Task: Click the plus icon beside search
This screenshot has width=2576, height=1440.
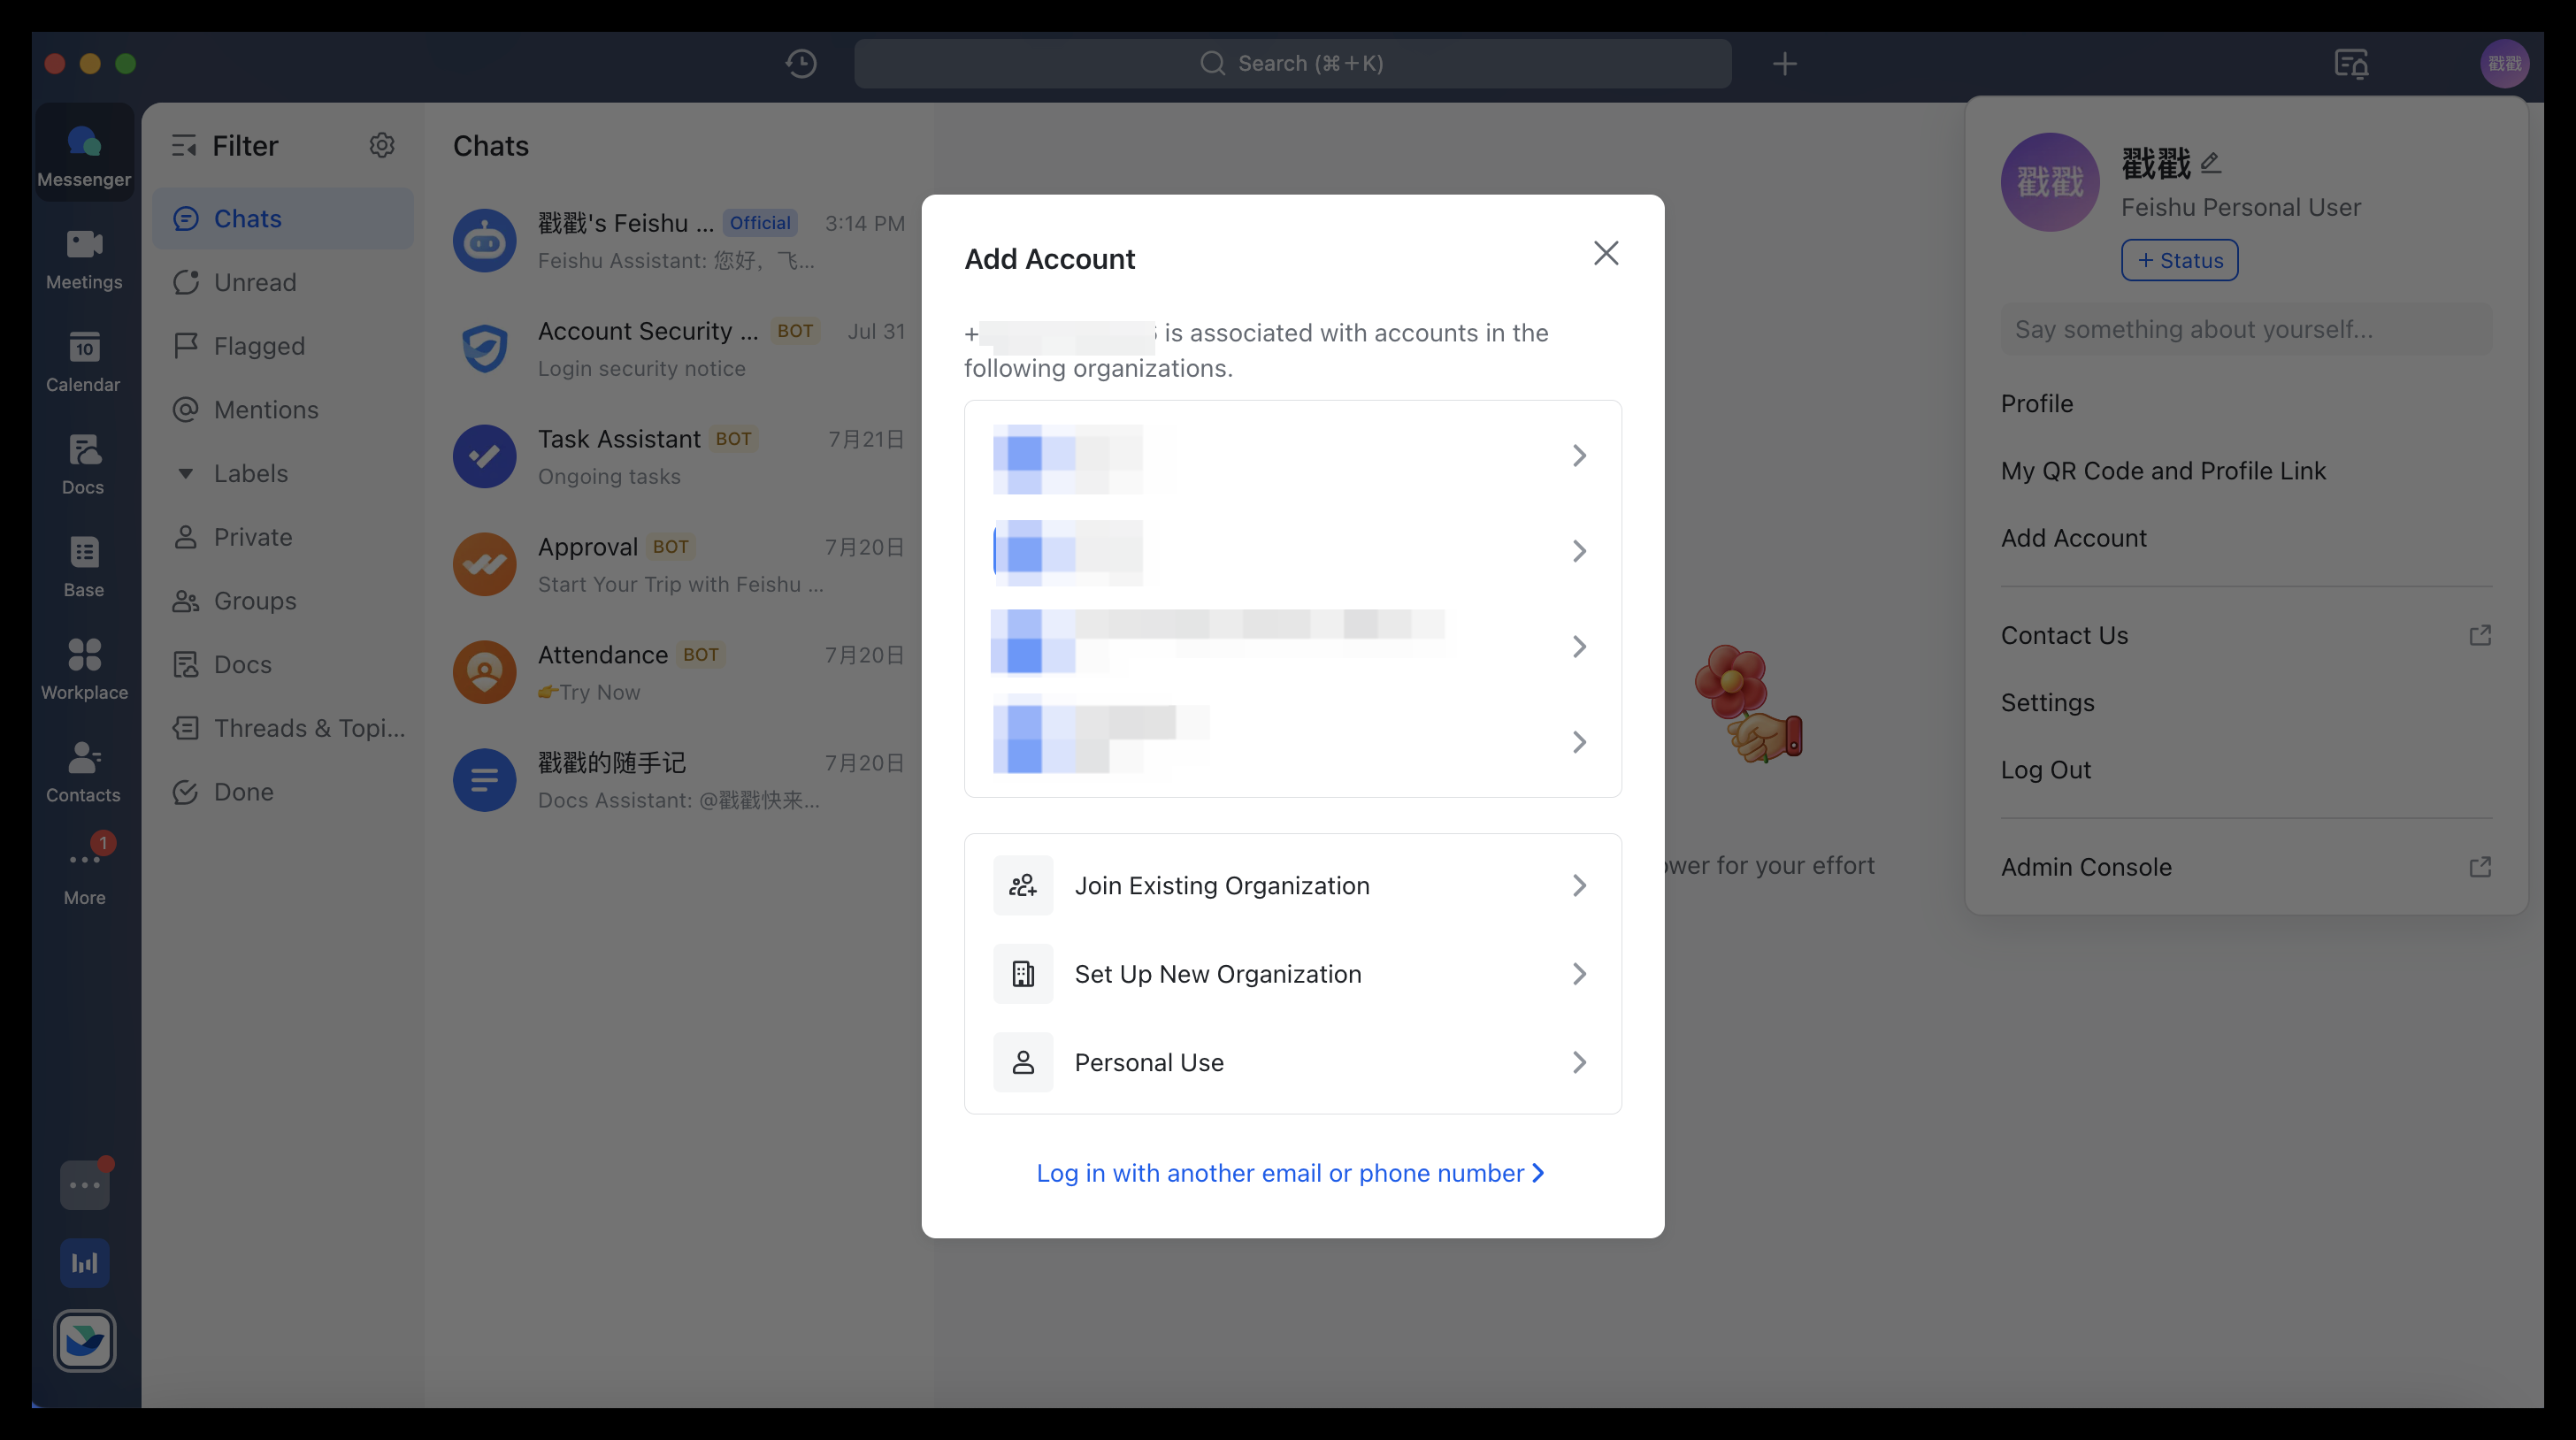Action: [1784, 64]
